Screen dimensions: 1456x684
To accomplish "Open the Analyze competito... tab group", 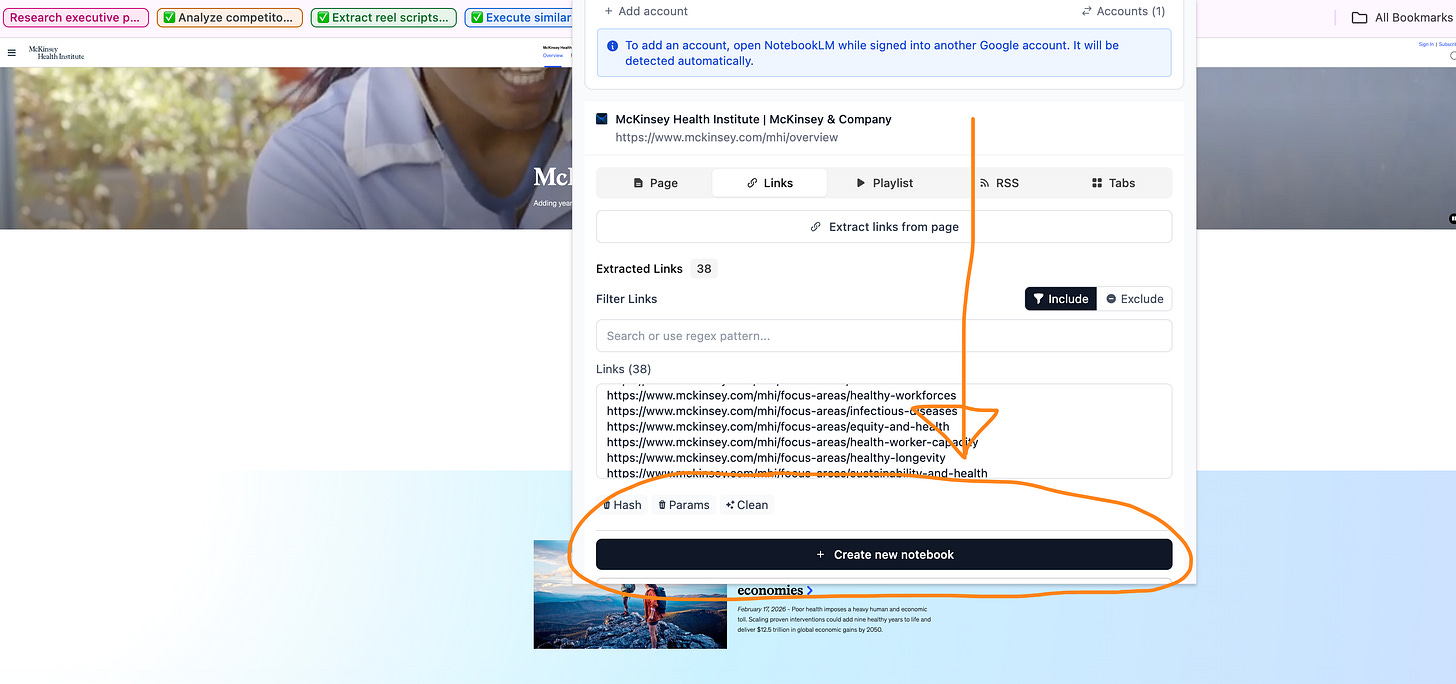I will 230,18.
